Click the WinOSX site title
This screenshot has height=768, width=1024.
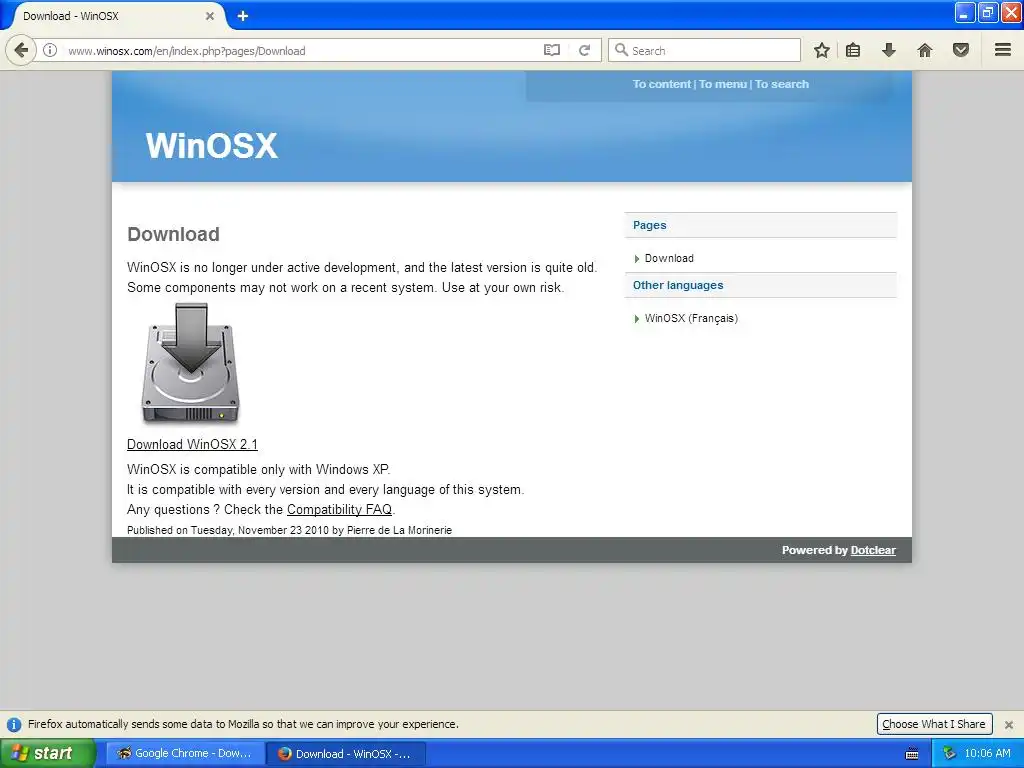(212, 145)
